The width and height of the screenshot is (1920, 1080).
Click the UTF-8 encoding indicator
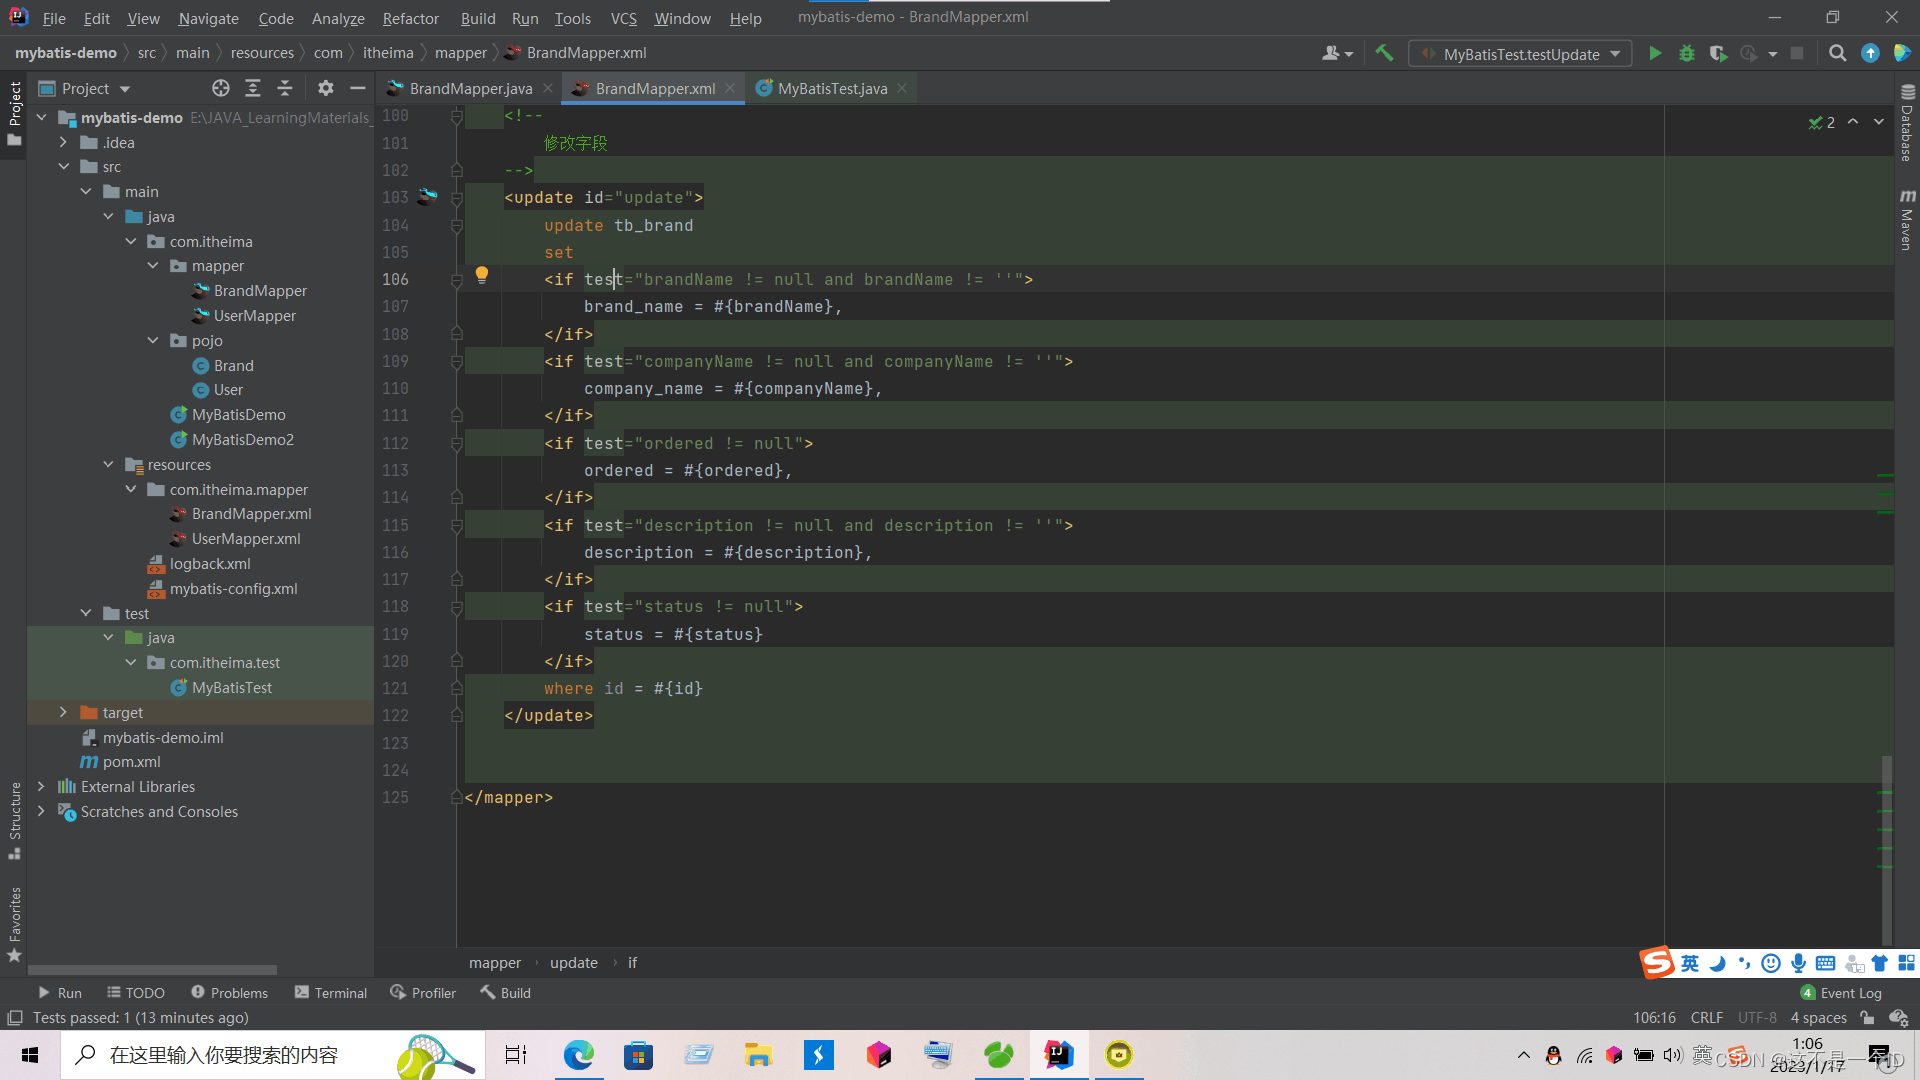[1757, 1018]
